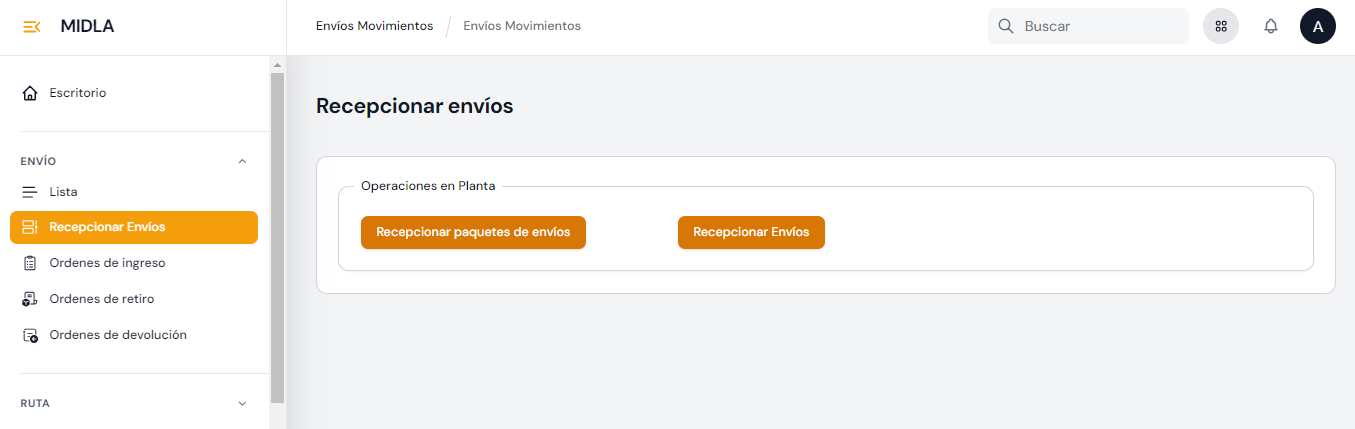Click the Ordenes de devolución icon
This screenshot has height=429, width=1355.
coord(30,335)
